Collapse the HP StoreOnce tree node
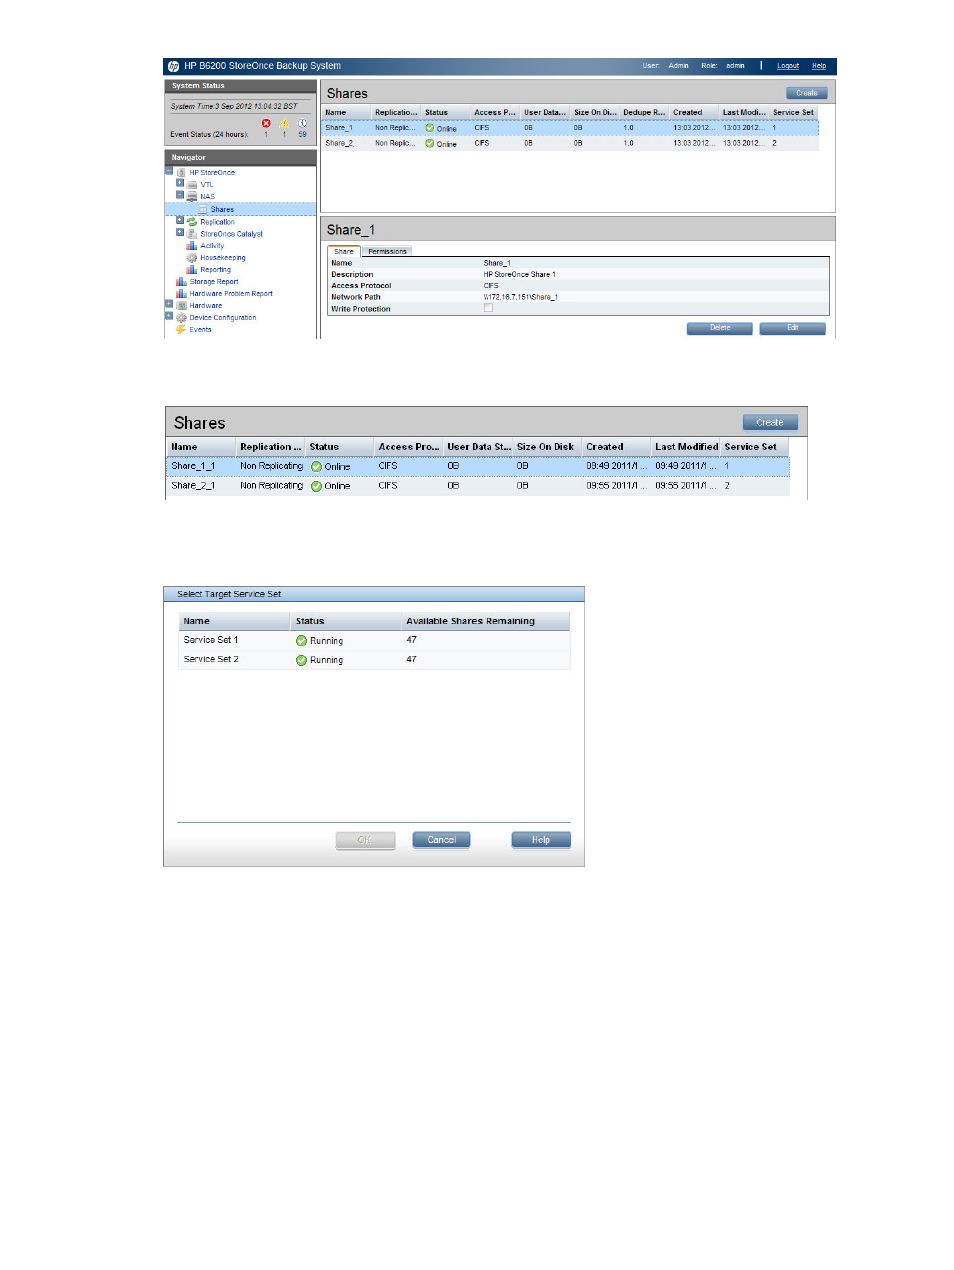Viewport: 954px width, 1270px height. (169, 171)
